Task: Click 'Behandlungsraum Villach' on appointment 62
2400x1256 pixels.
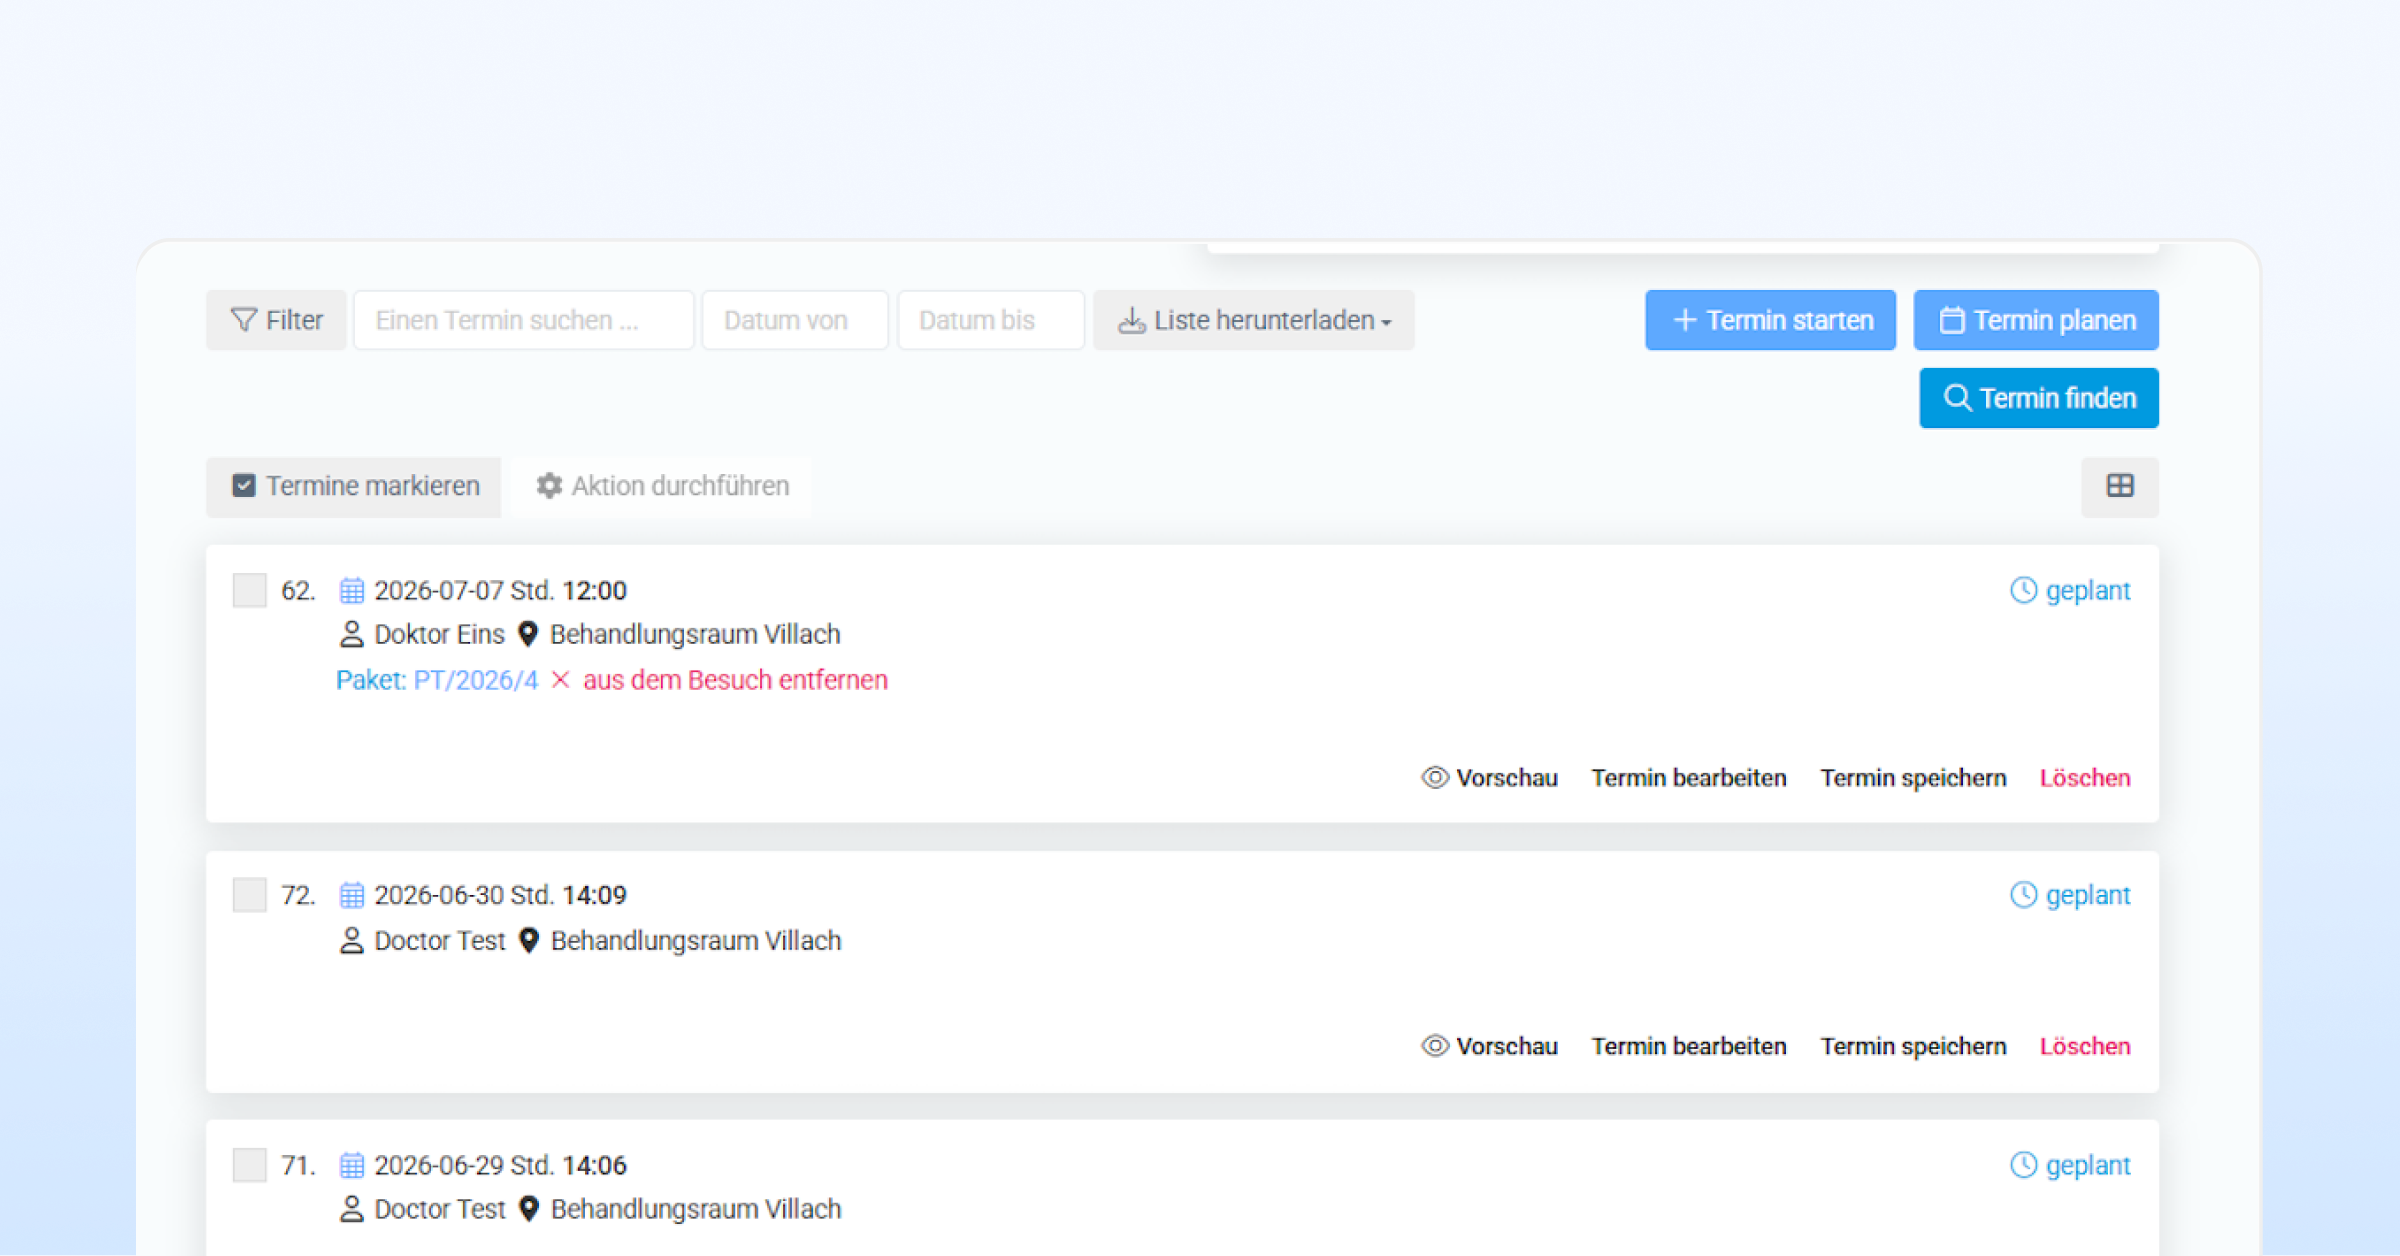Action: tap(695, 634)
